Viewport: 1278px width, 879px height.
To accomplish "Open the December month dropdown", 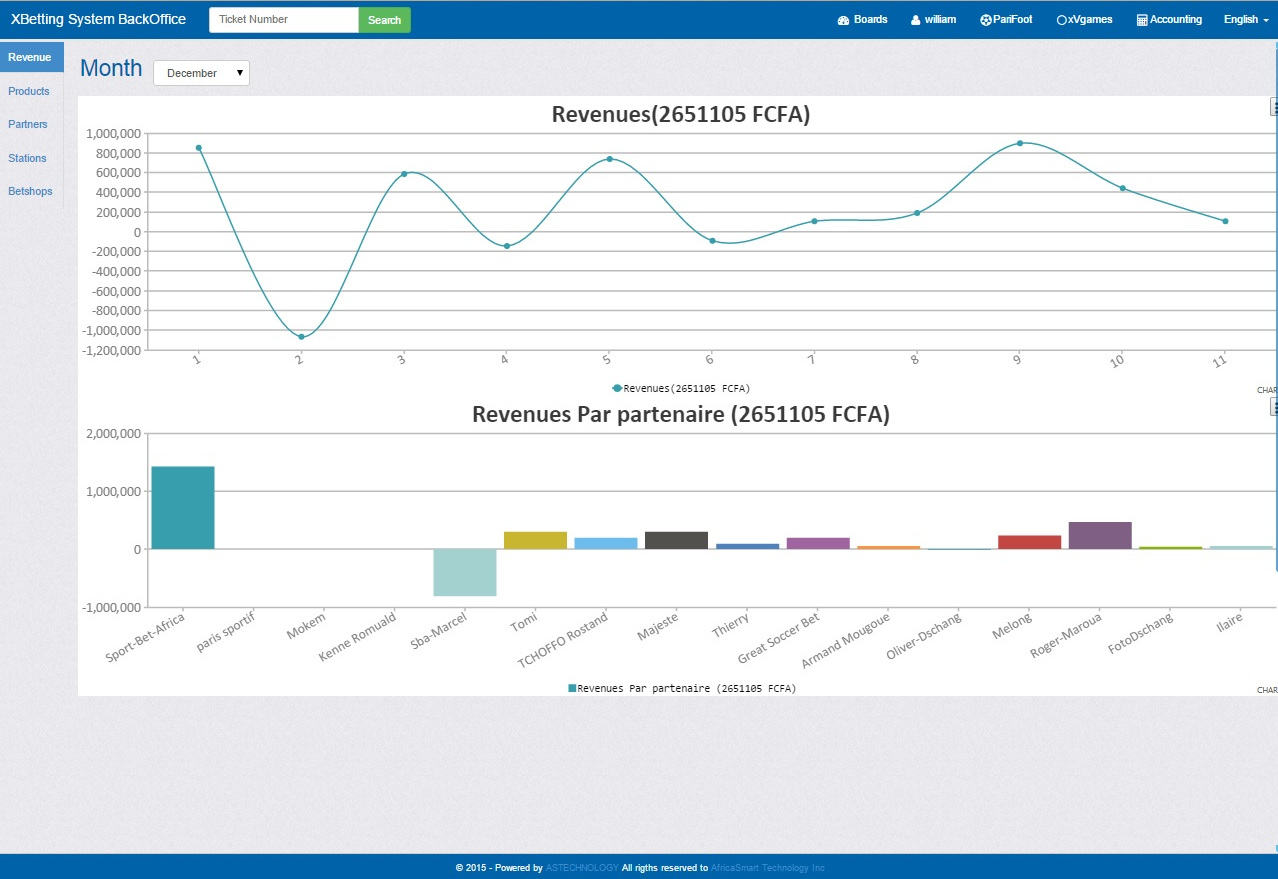I will coord(201,73).
